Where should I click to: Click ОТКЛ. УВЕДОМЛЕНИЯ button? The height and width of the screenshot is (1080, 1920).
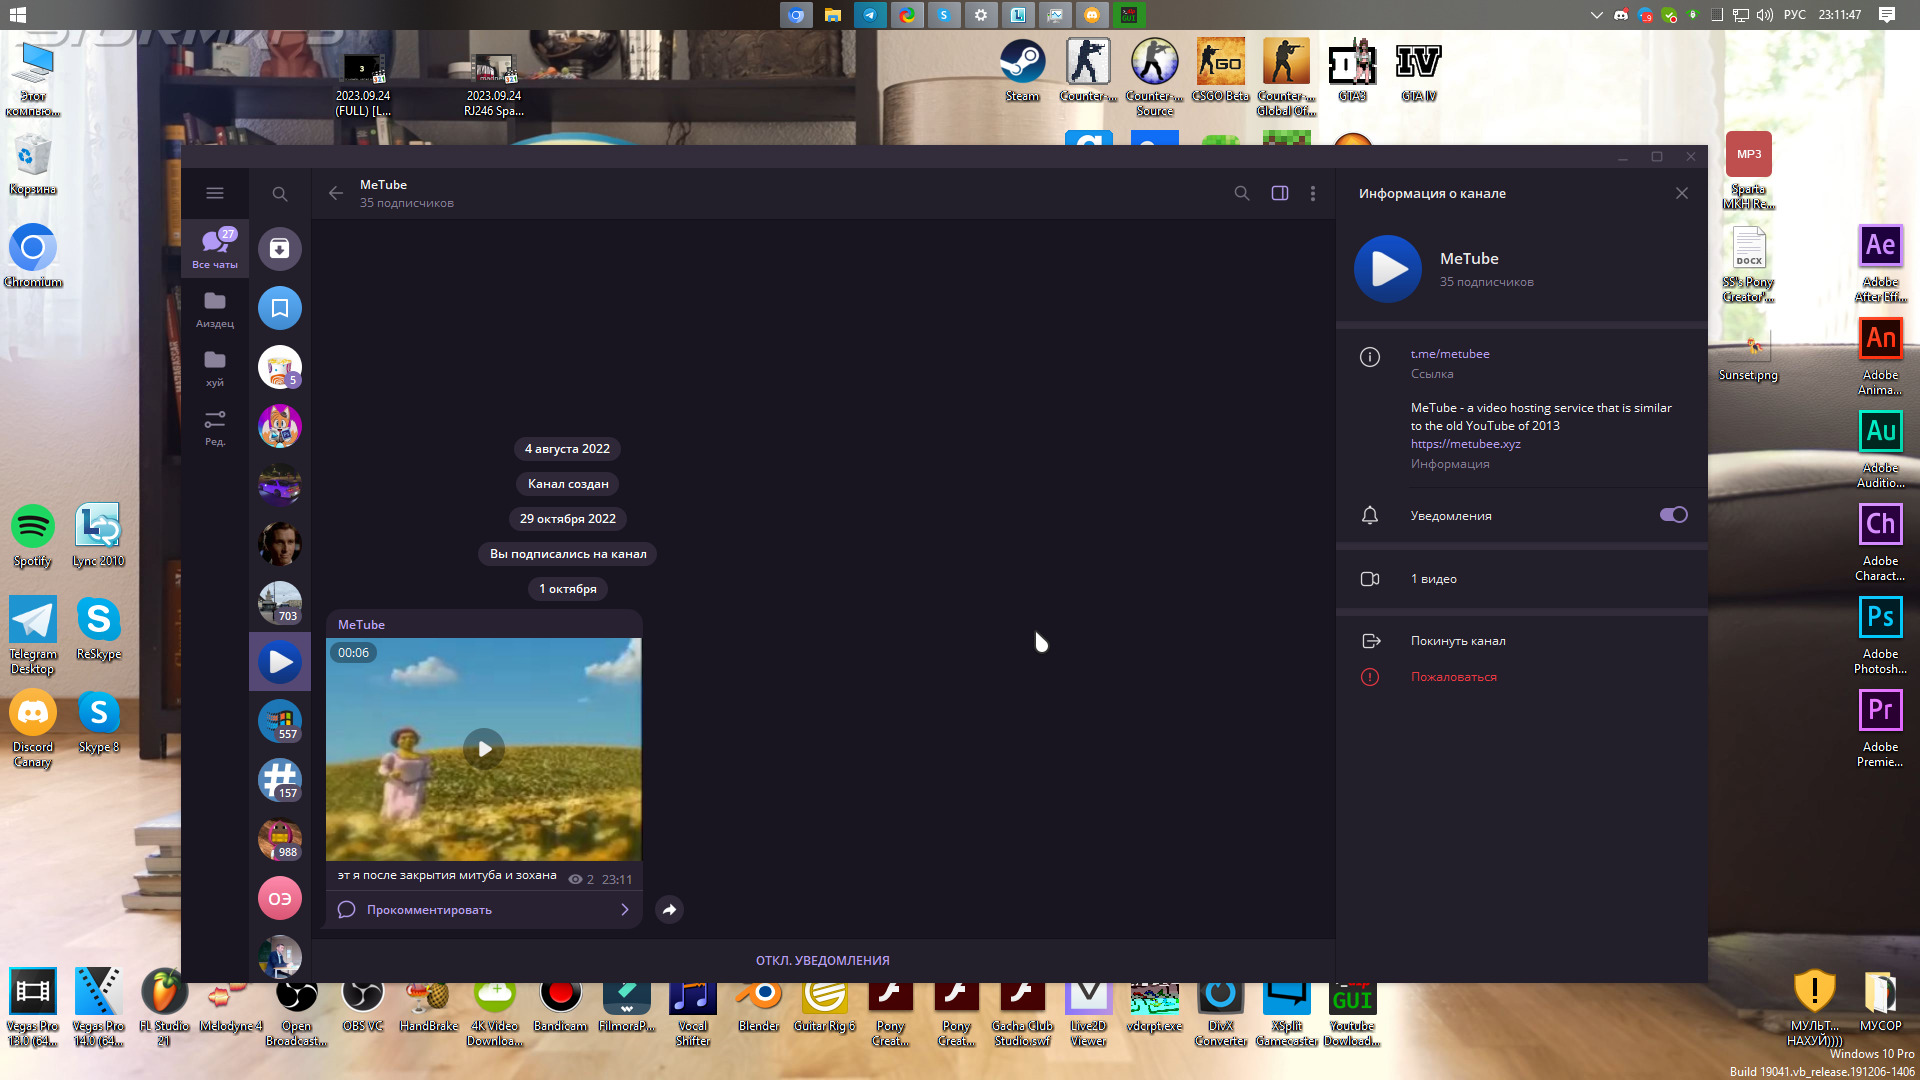click(822, 960)
